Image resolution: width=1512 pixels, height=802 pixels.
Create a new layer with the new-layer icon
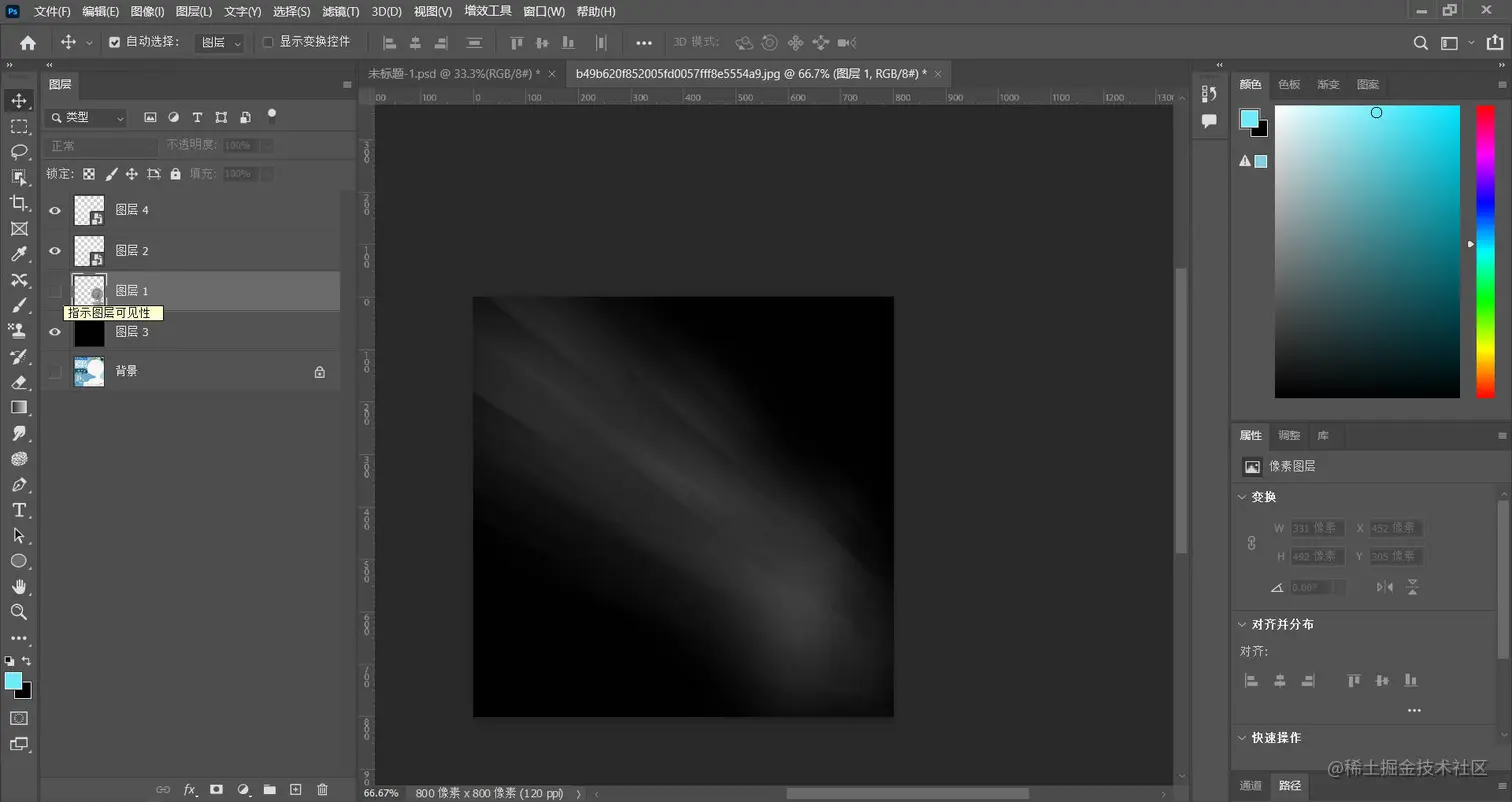(296, 789)
